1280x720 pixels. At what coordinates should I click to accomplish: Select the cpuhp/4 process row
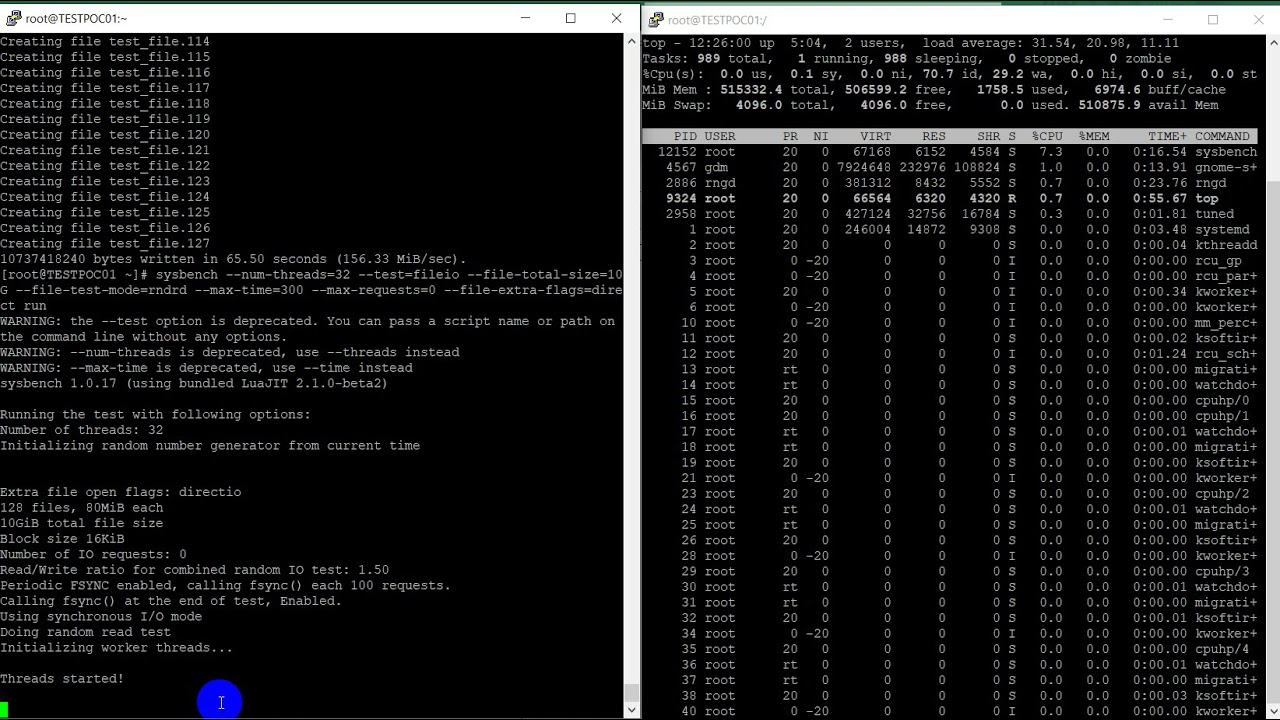(950, 649)
